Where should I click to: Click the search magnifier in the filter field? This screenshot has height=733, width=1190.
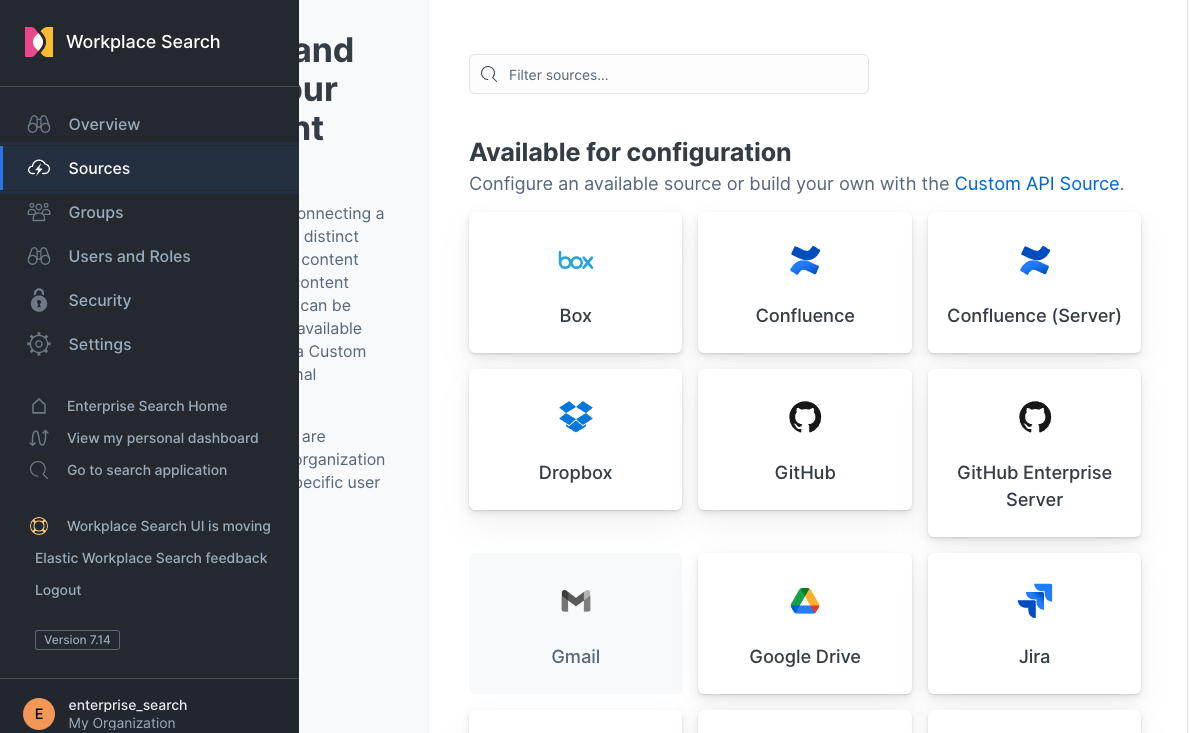coord(489,74)
